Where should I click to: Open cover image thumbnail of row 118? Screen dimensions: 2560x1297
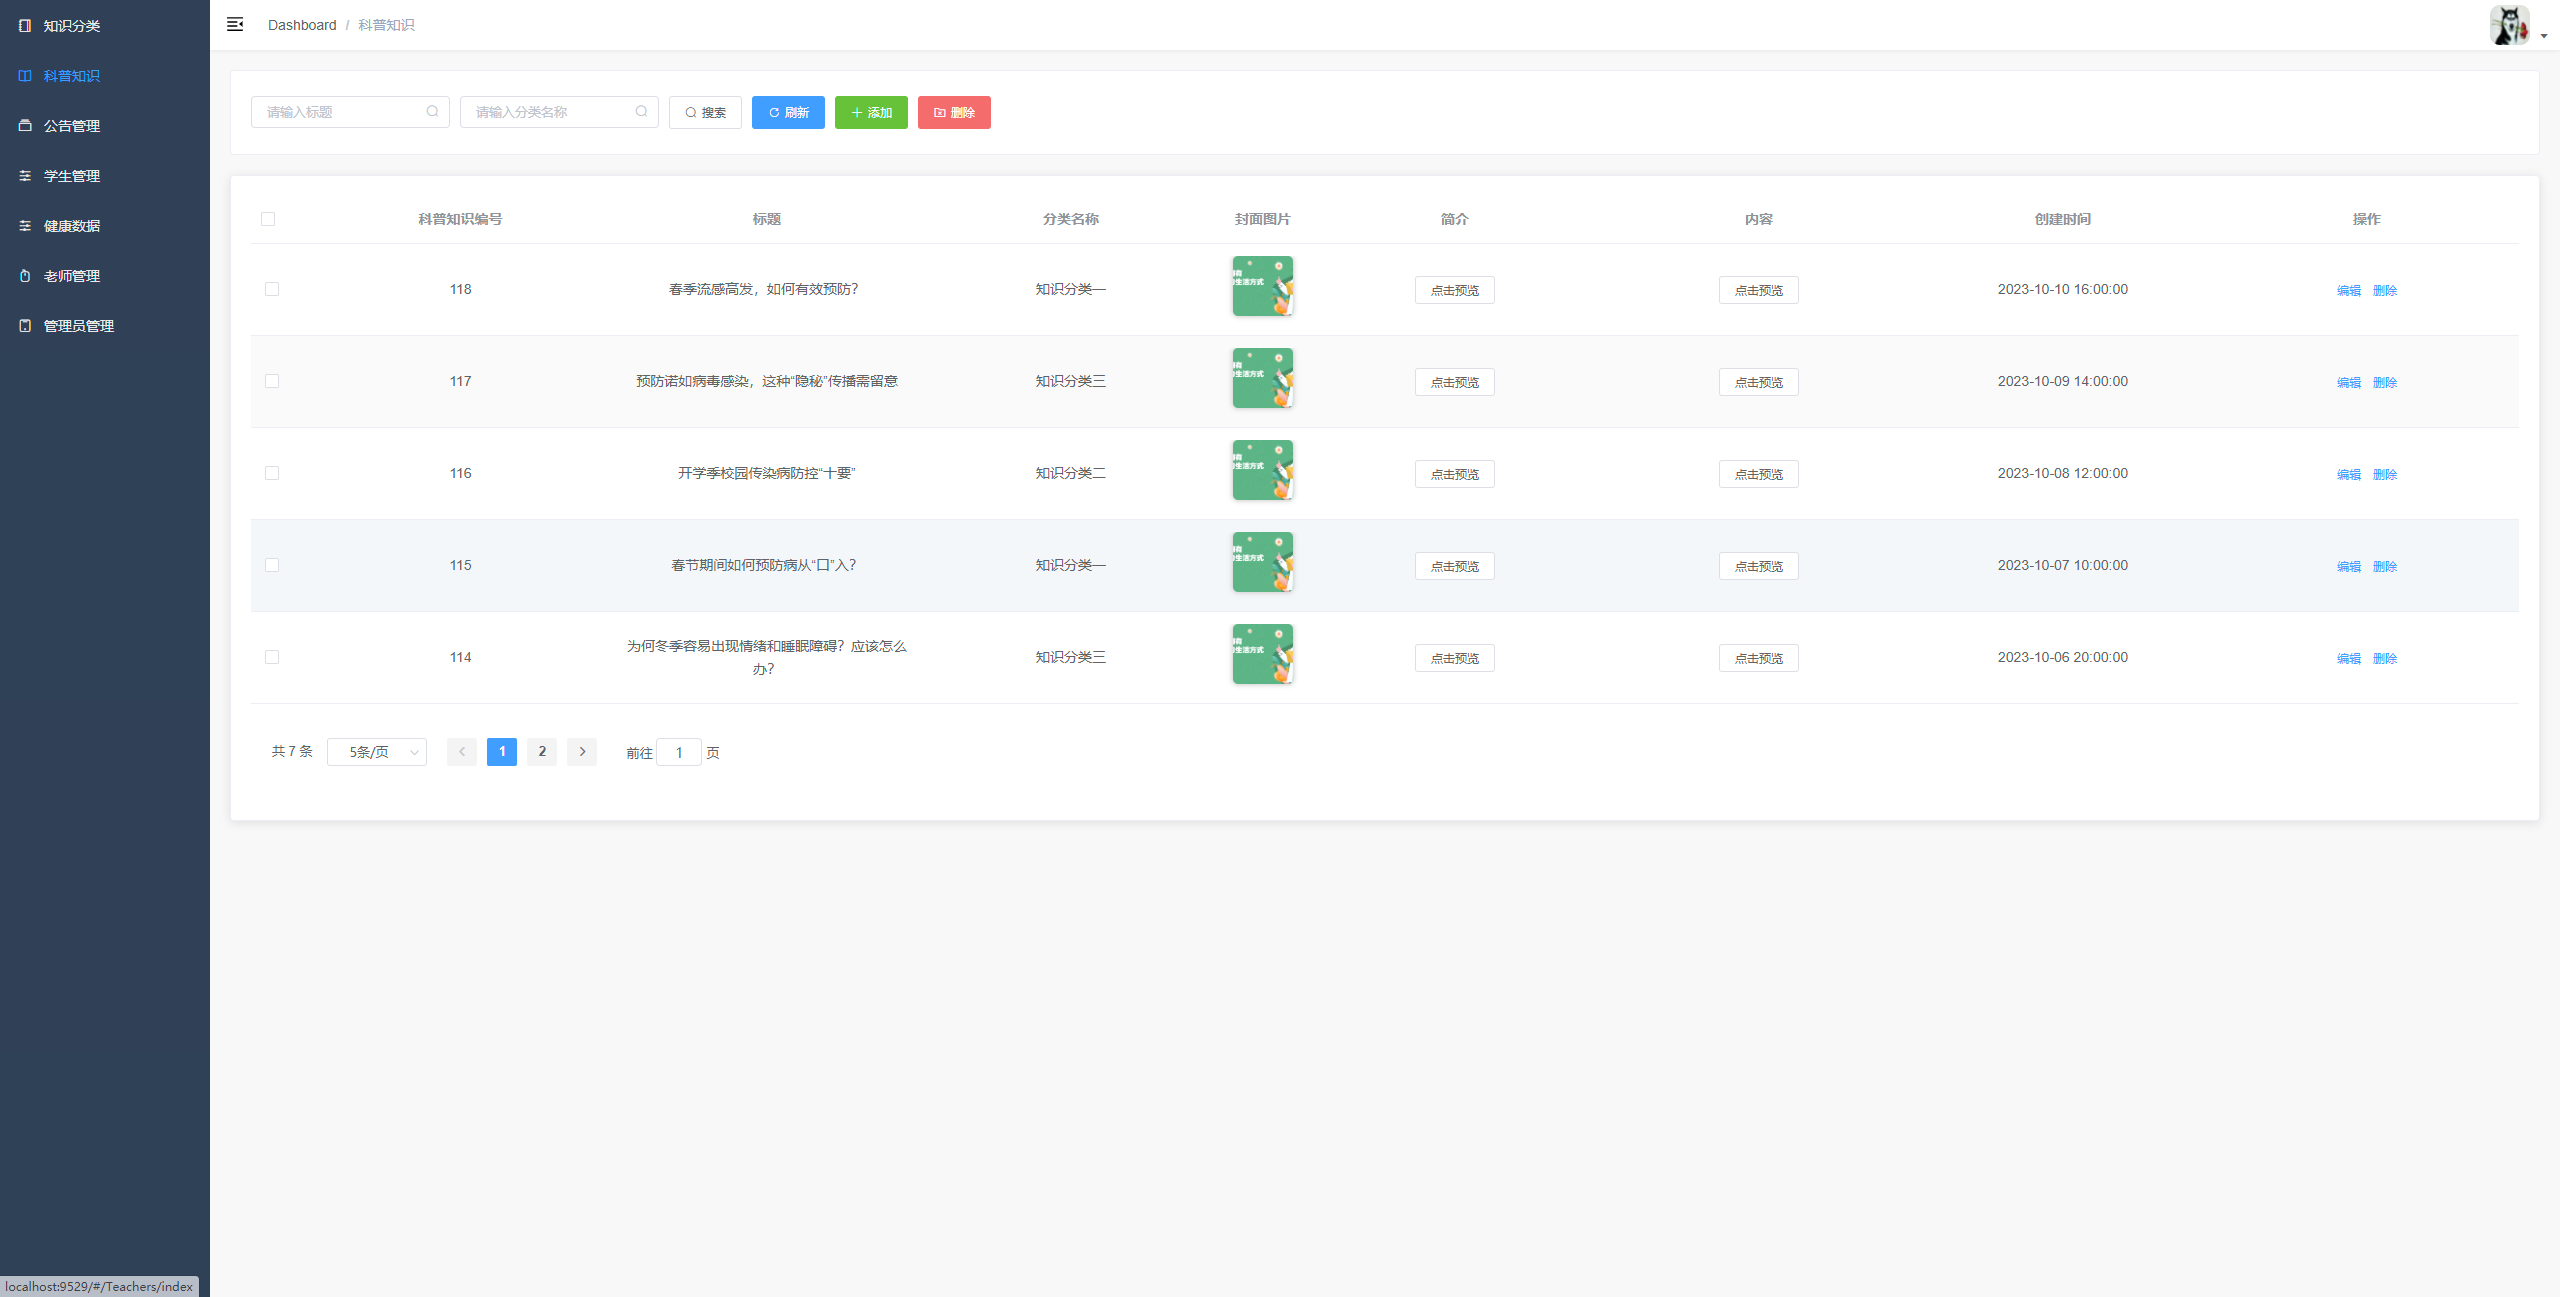point(1263,286)
